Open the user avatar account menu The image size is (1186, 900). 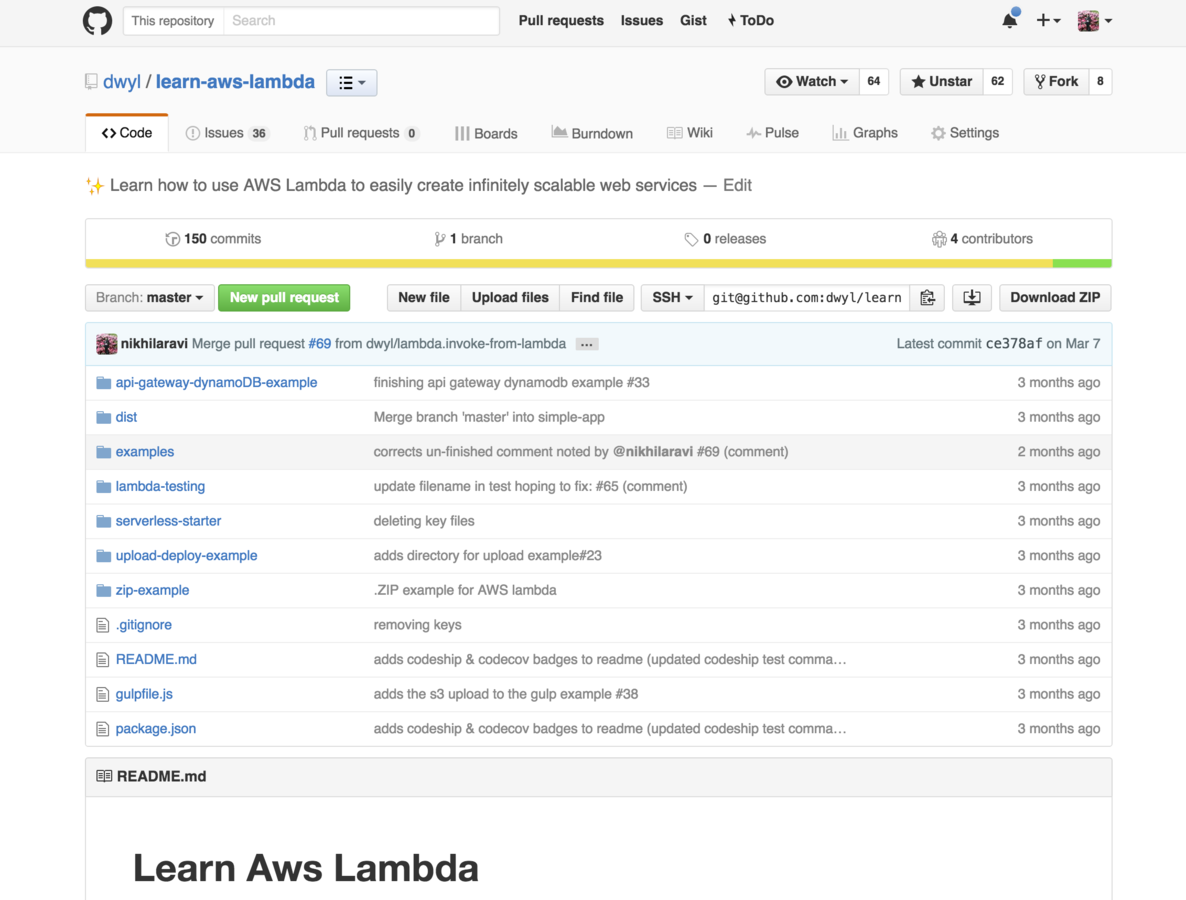(1094, 20)
